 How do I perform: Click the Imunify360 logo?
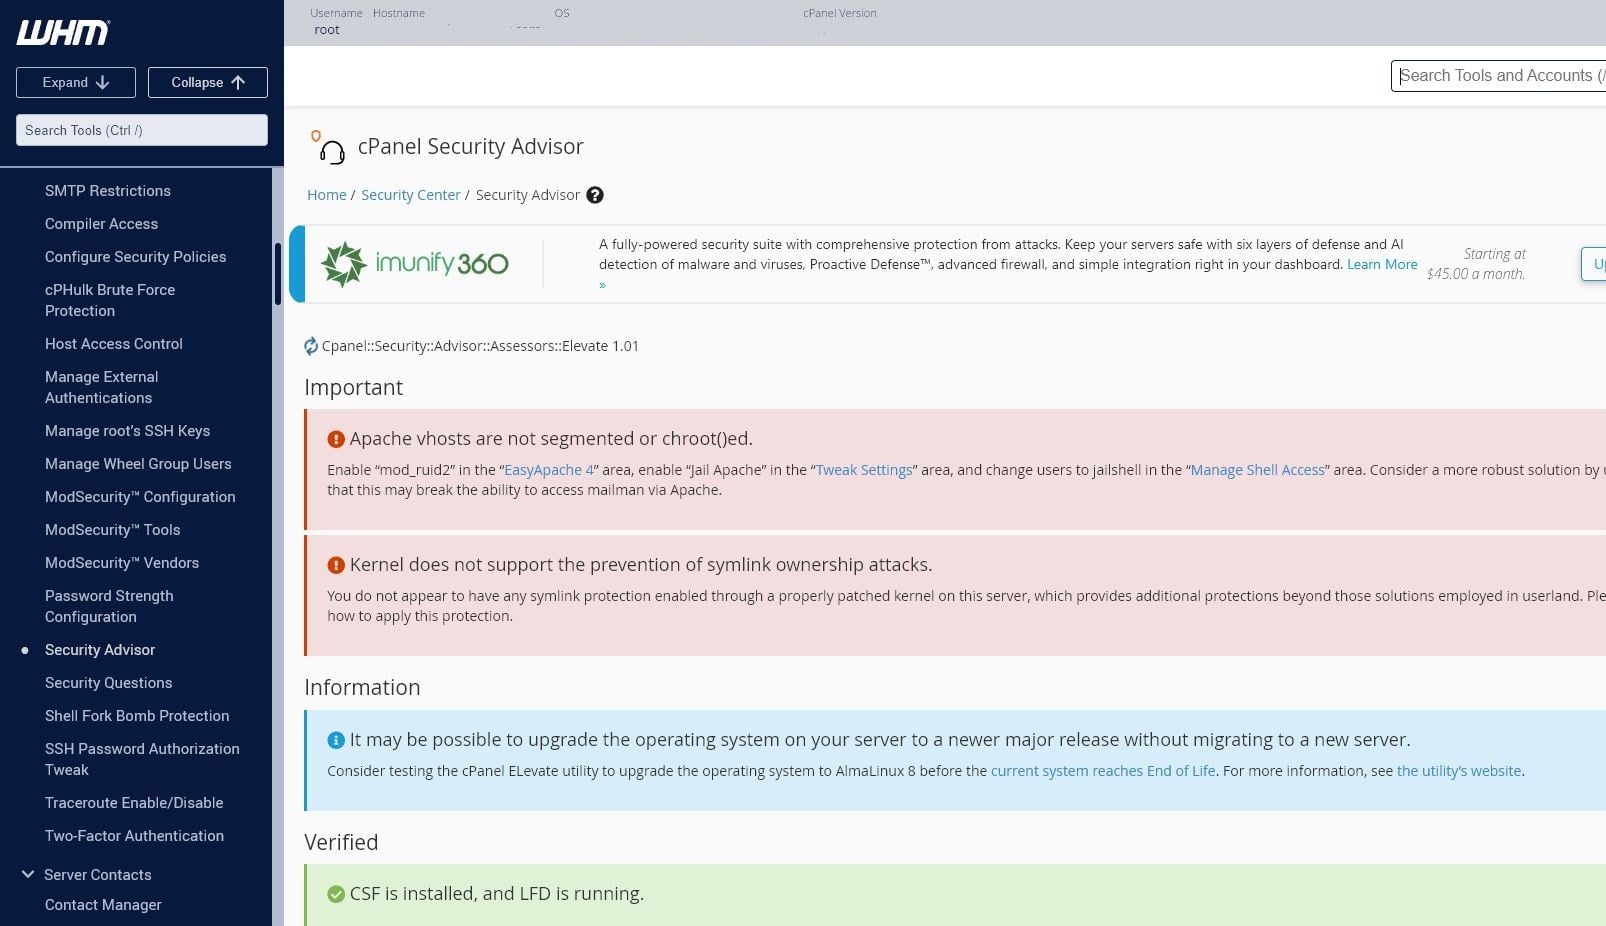(414, 264)
